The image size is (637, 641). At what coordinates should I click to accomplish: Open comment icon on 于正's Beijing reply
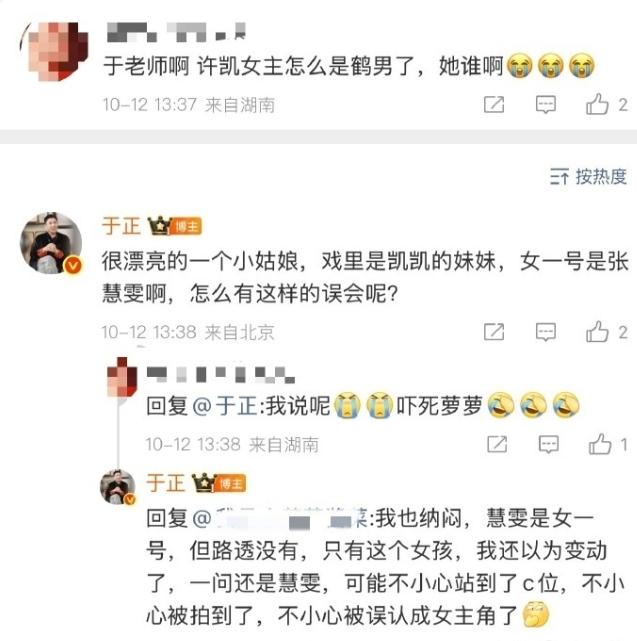(546, 332)
